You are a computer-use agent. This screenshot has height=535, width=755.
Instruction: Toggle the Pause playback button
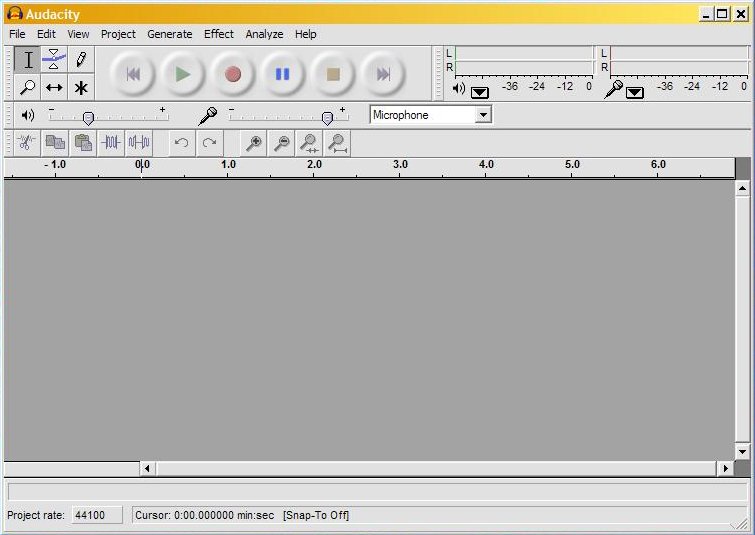click(x=283, y=74)
